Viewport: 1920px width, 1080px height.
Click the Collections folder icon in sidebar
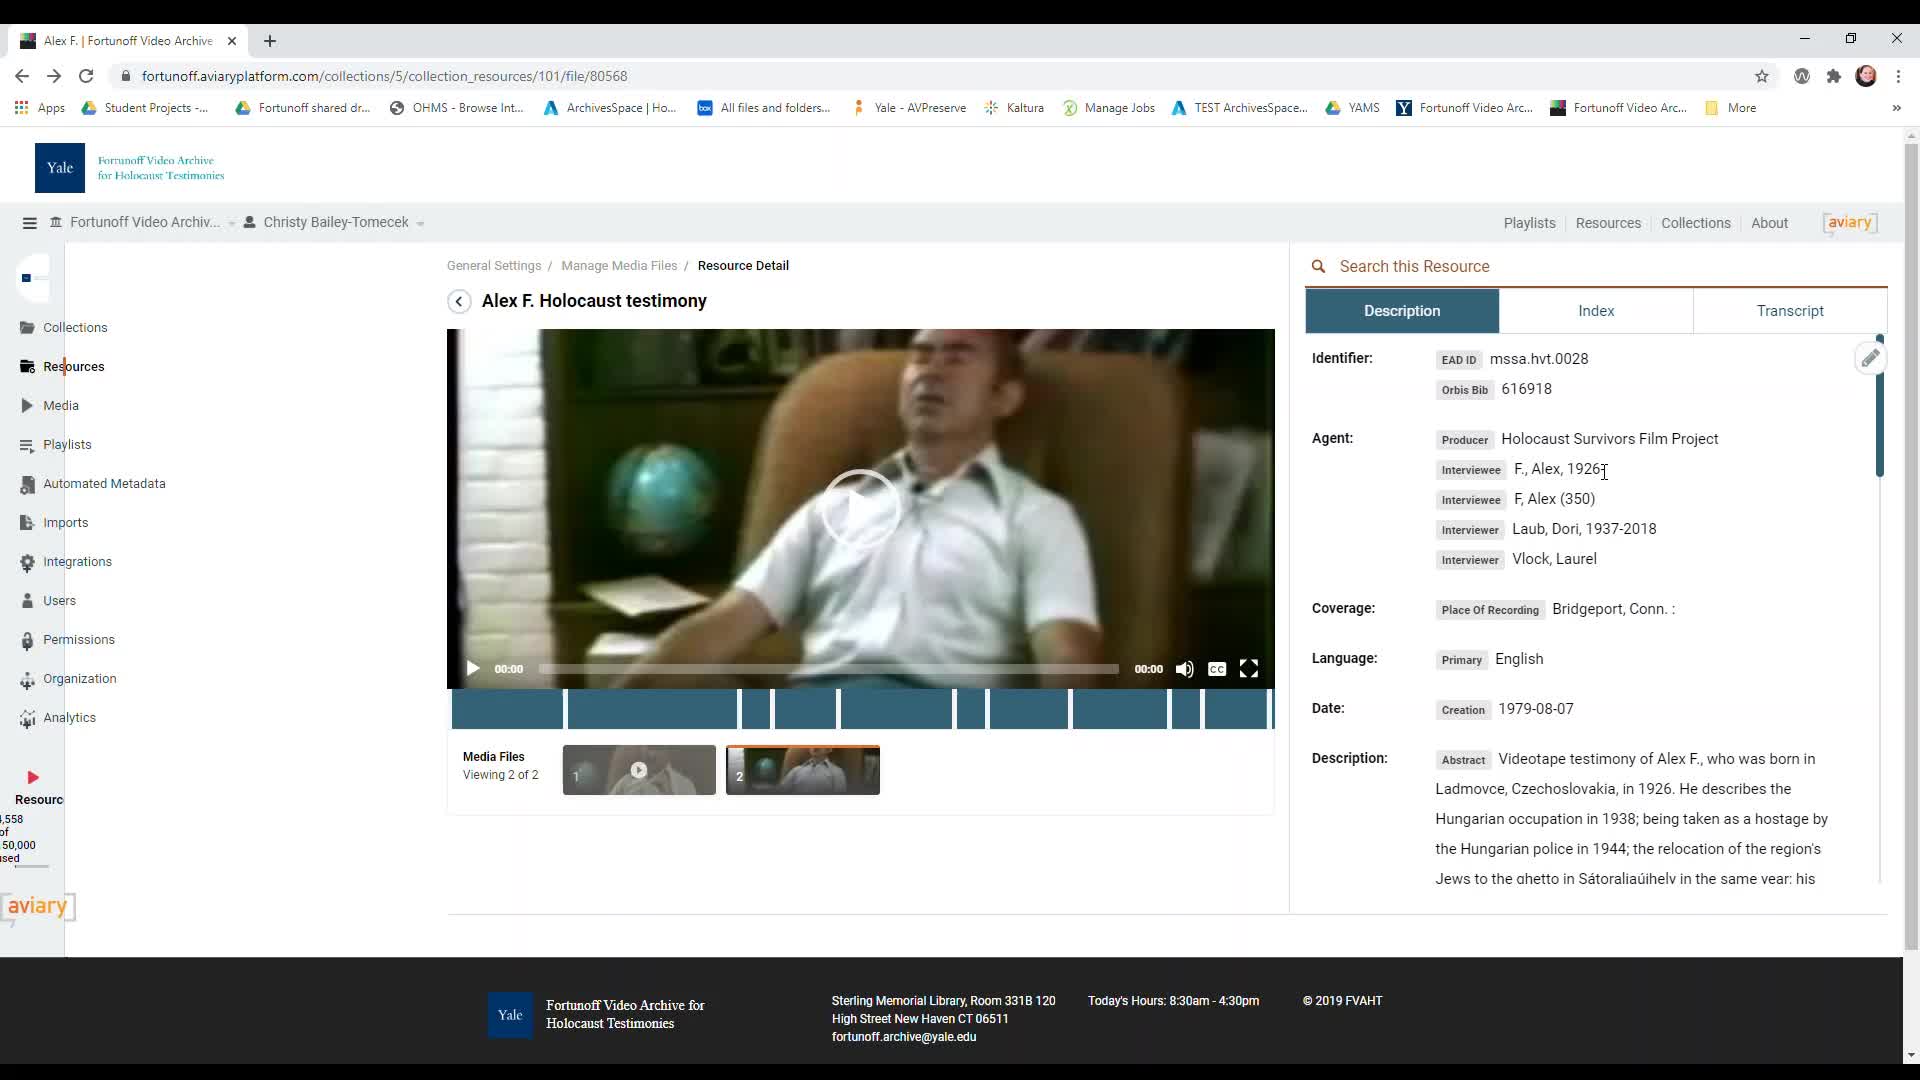click(27, 328)
